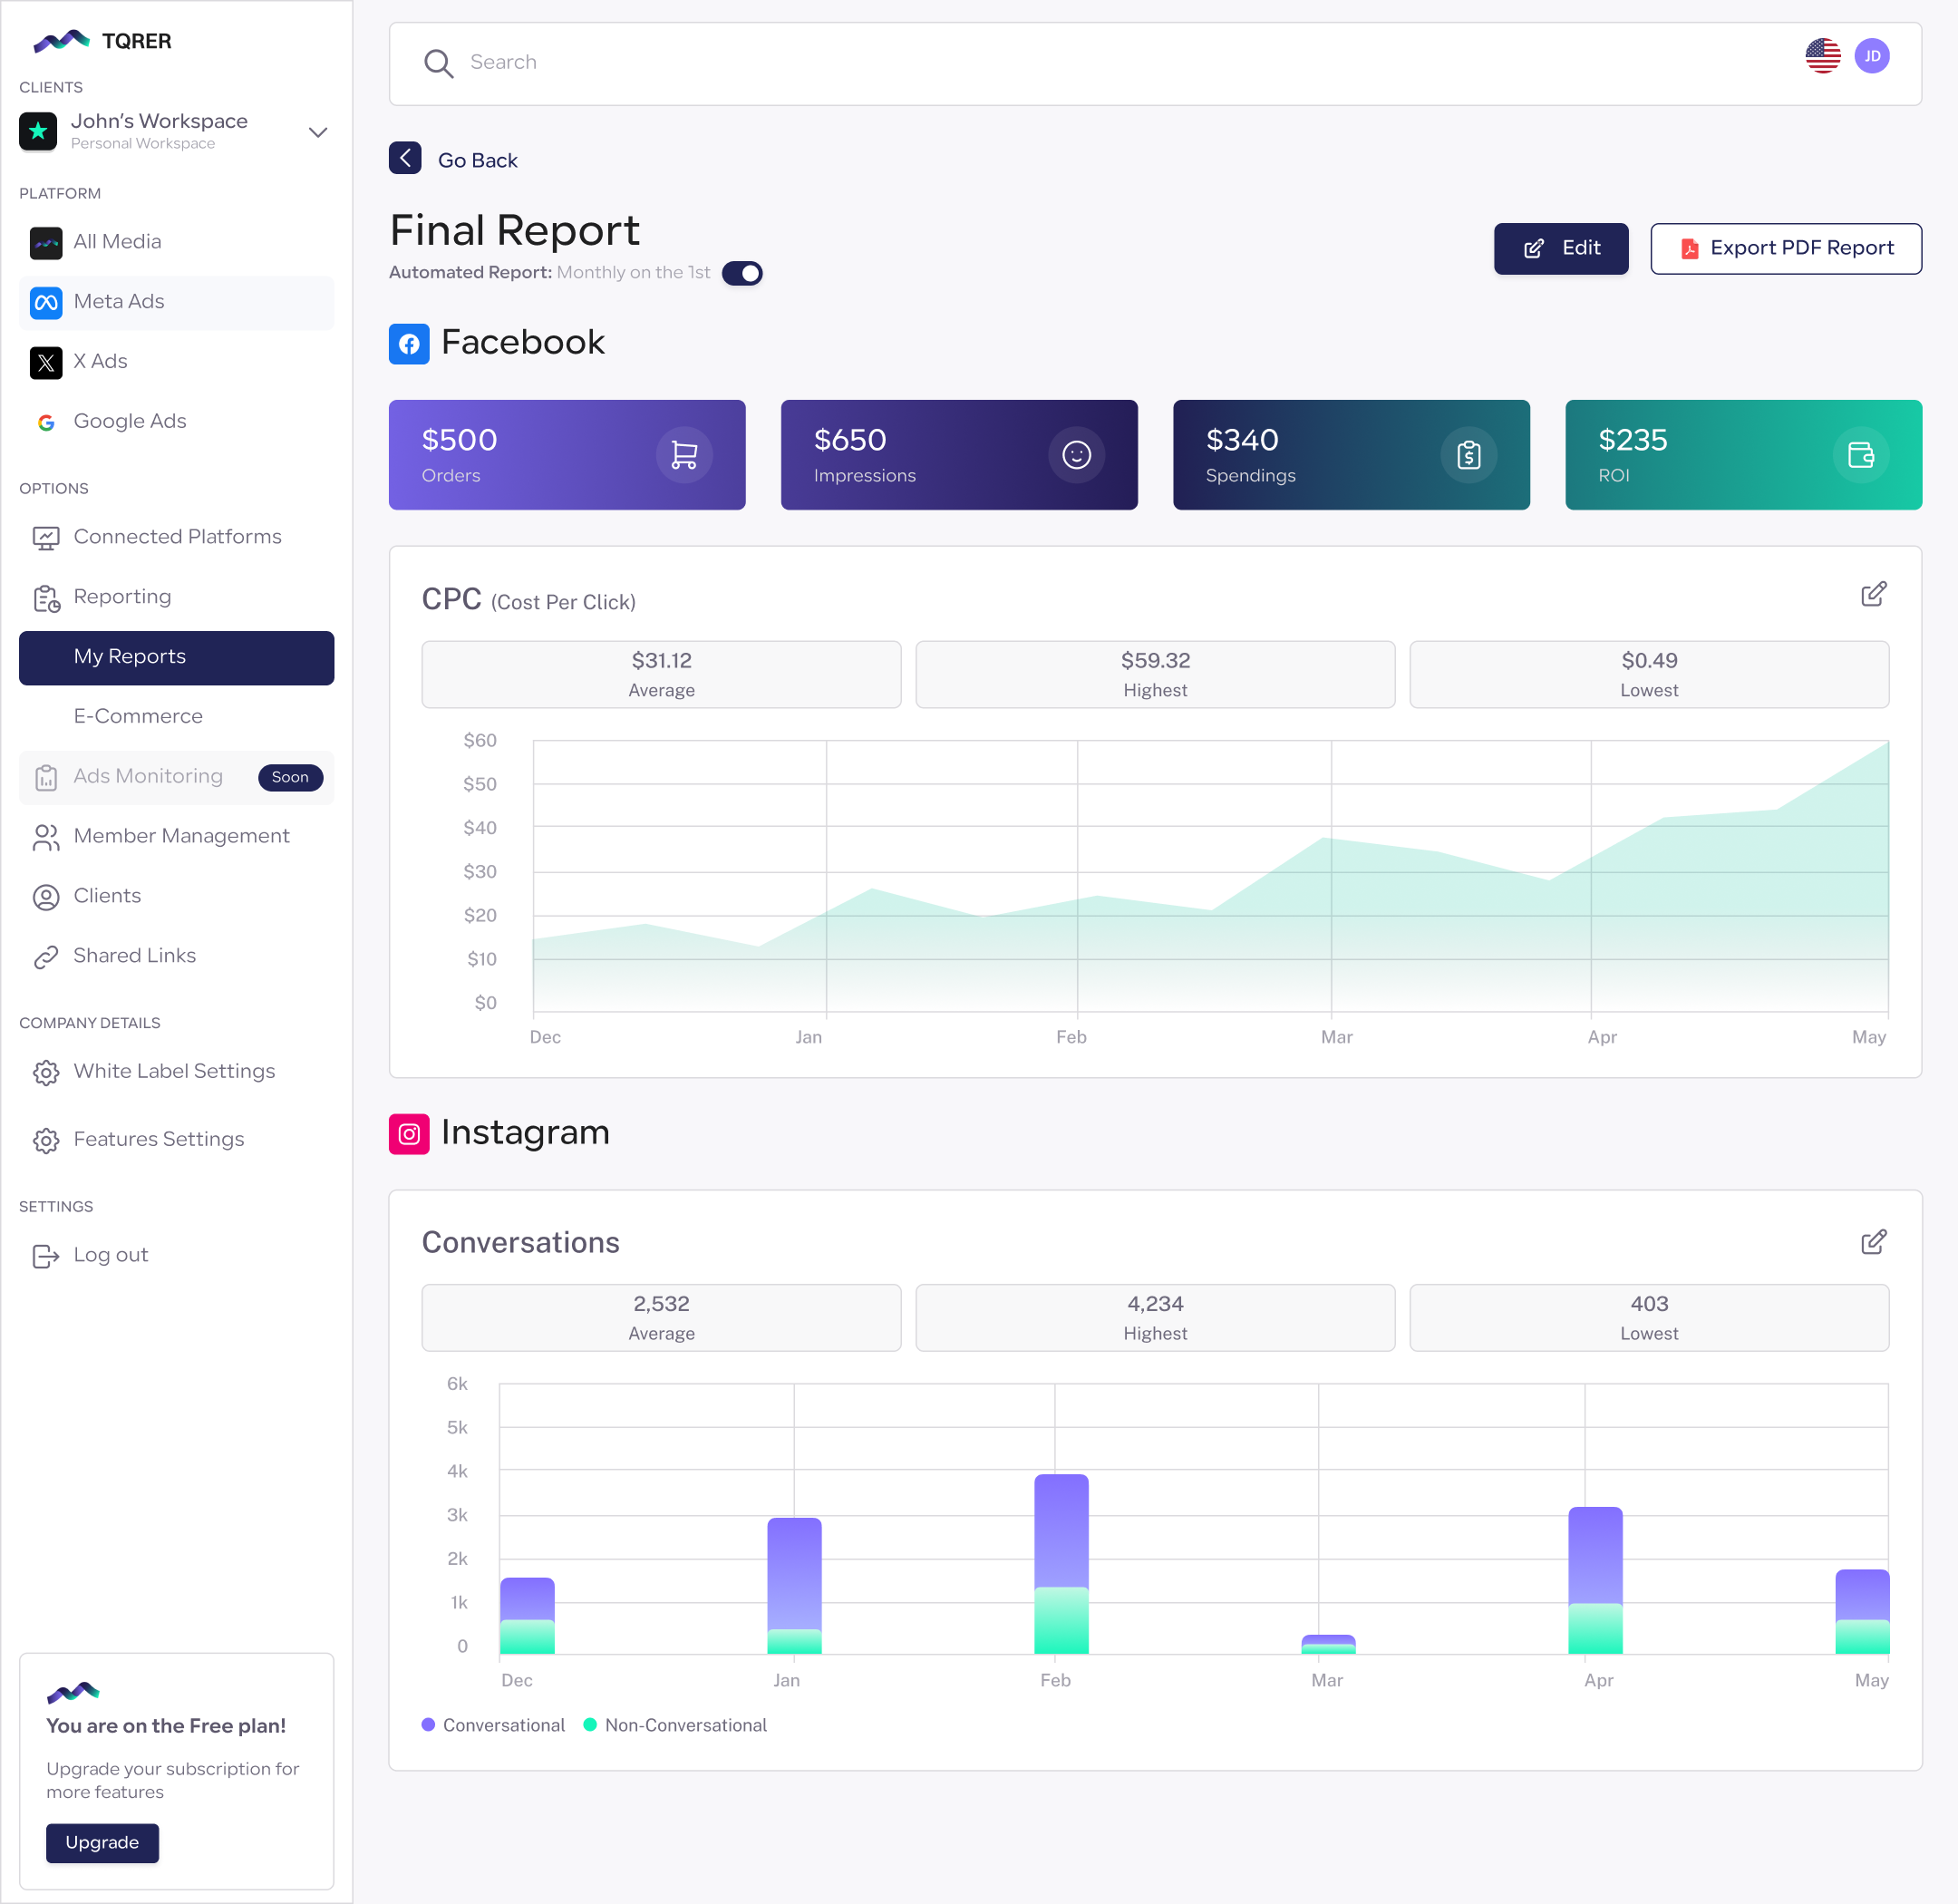Toggle the Automated Report switch
The height and width of the screenshot is (1904, 1958).
point(742,273)
